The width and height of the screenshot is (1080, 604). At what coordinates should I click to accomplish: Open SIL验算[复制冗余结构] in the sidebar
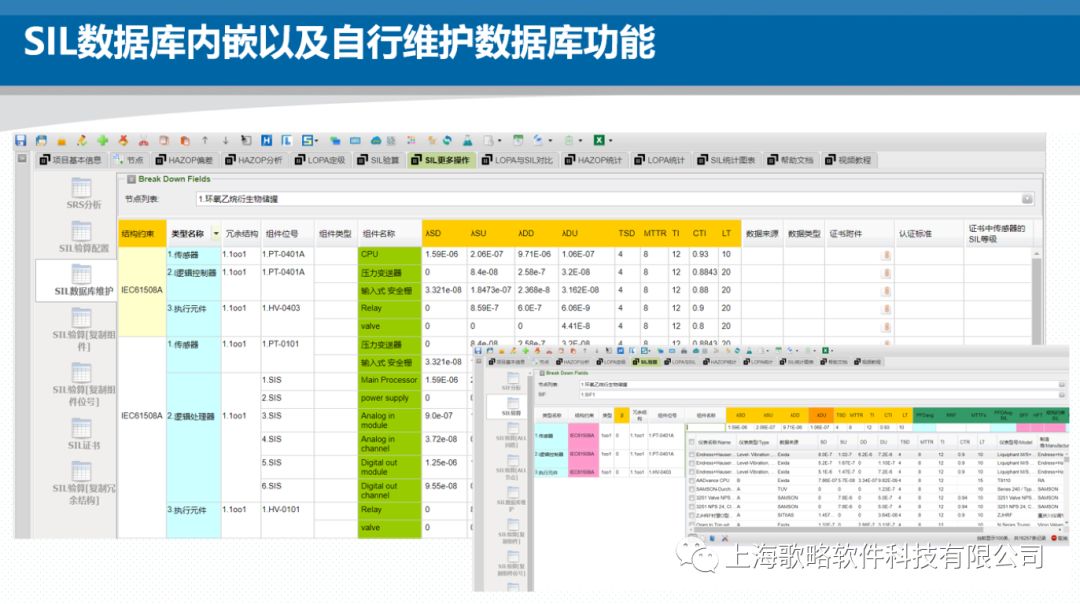[82, 483]
